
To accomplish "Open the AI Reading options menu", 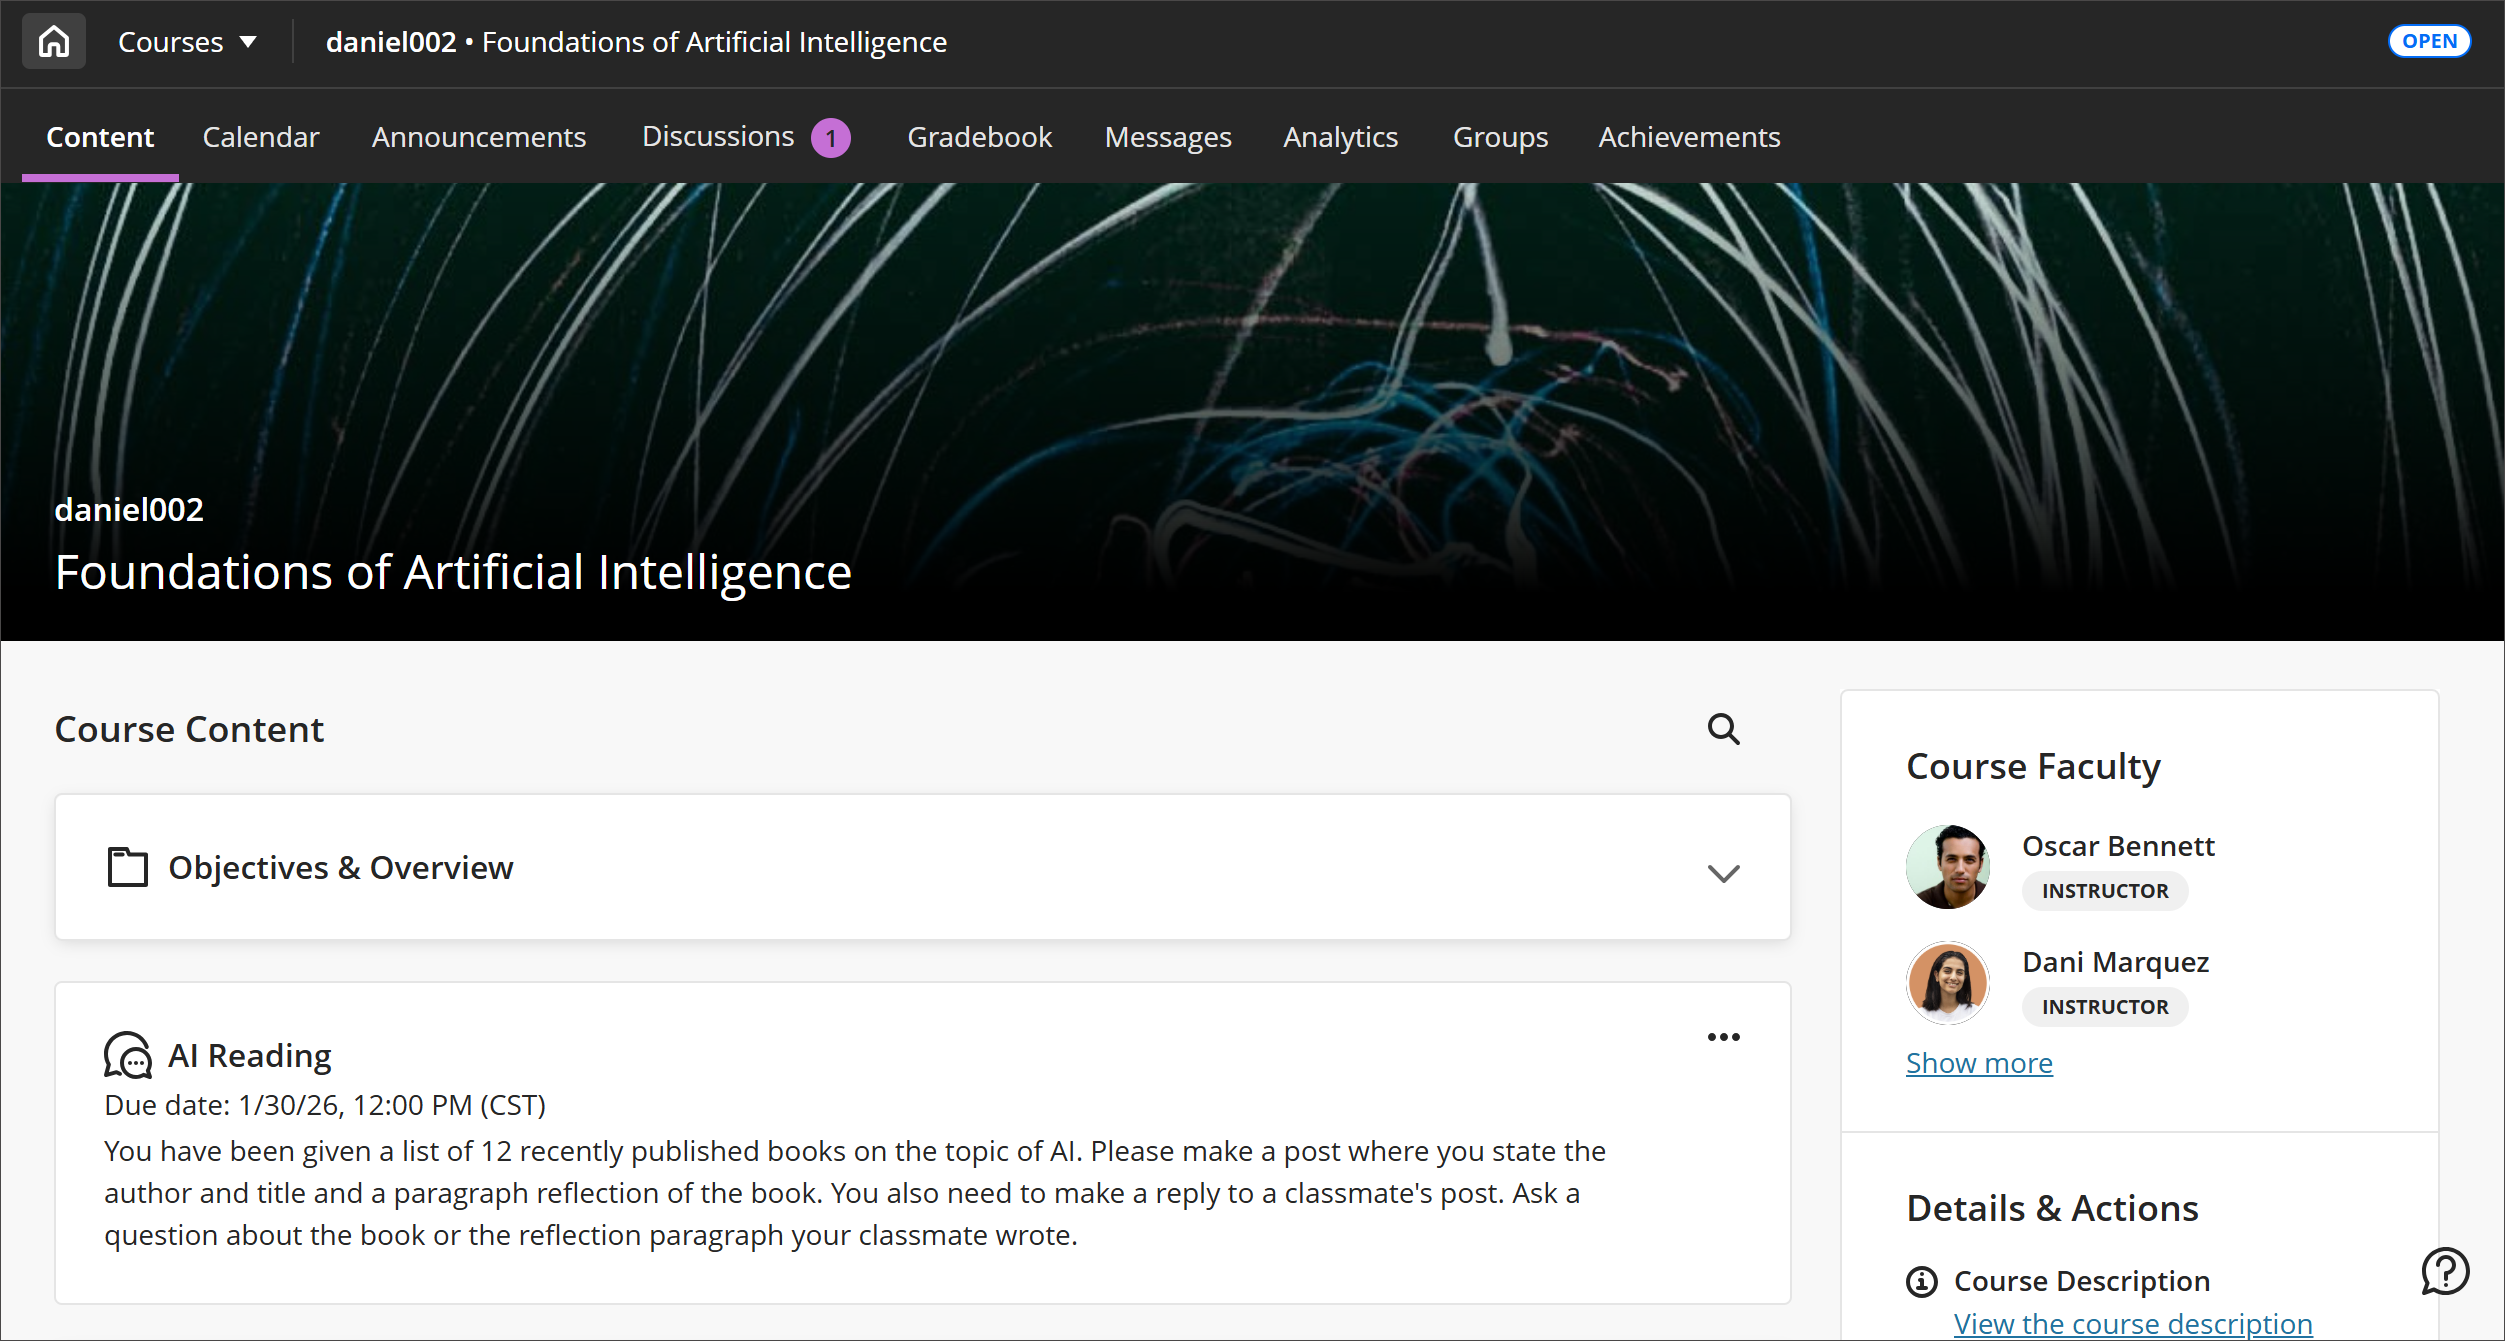I will click(1723, 1036).
